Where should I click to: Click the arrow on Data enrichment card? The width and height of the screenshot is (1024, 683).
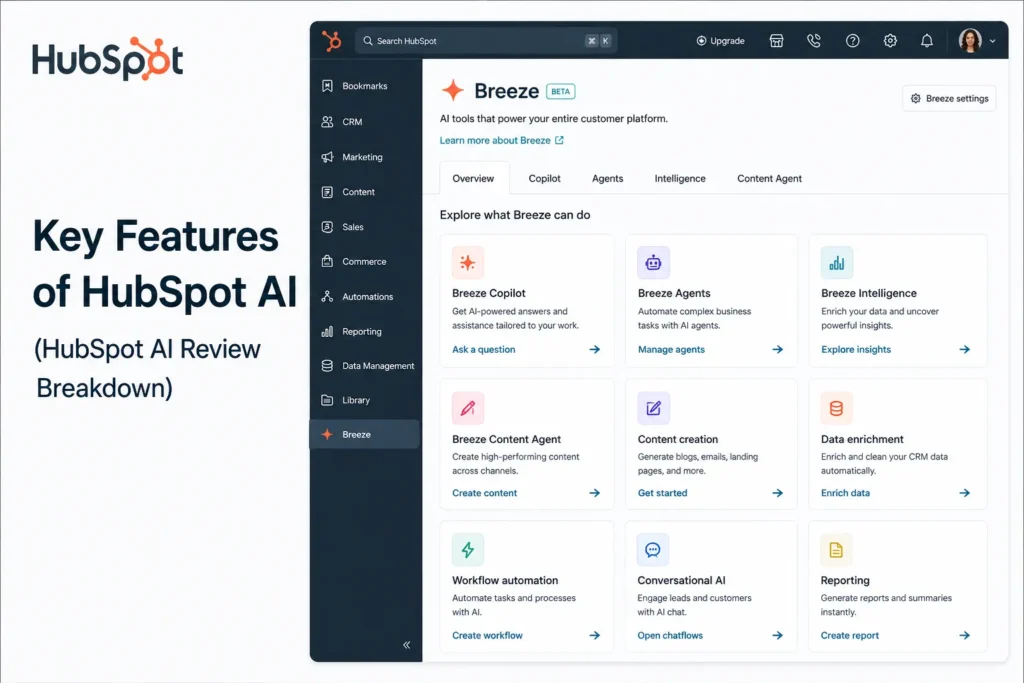click(964, 493)
